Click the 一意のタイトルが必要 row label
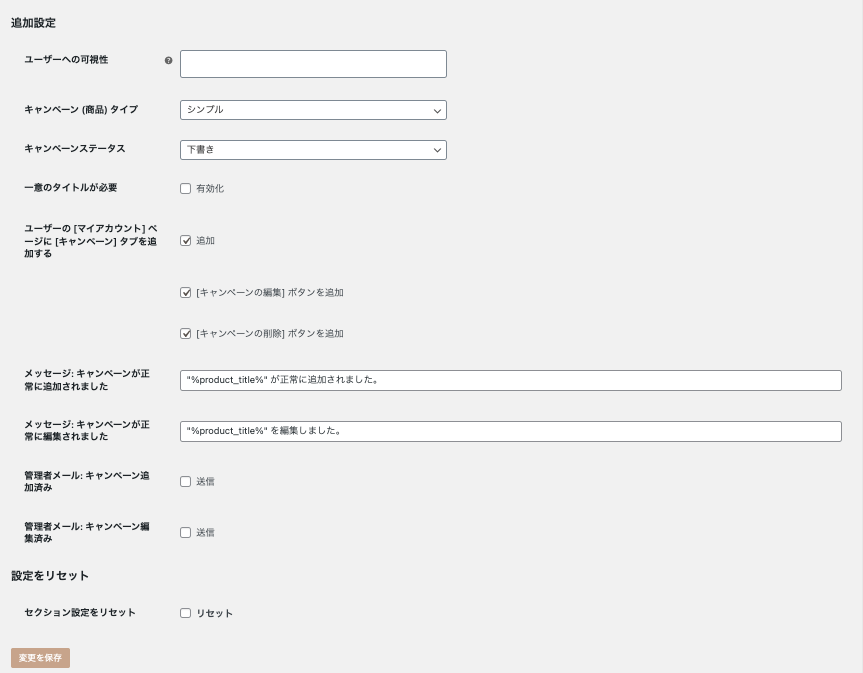 point(71,187)
